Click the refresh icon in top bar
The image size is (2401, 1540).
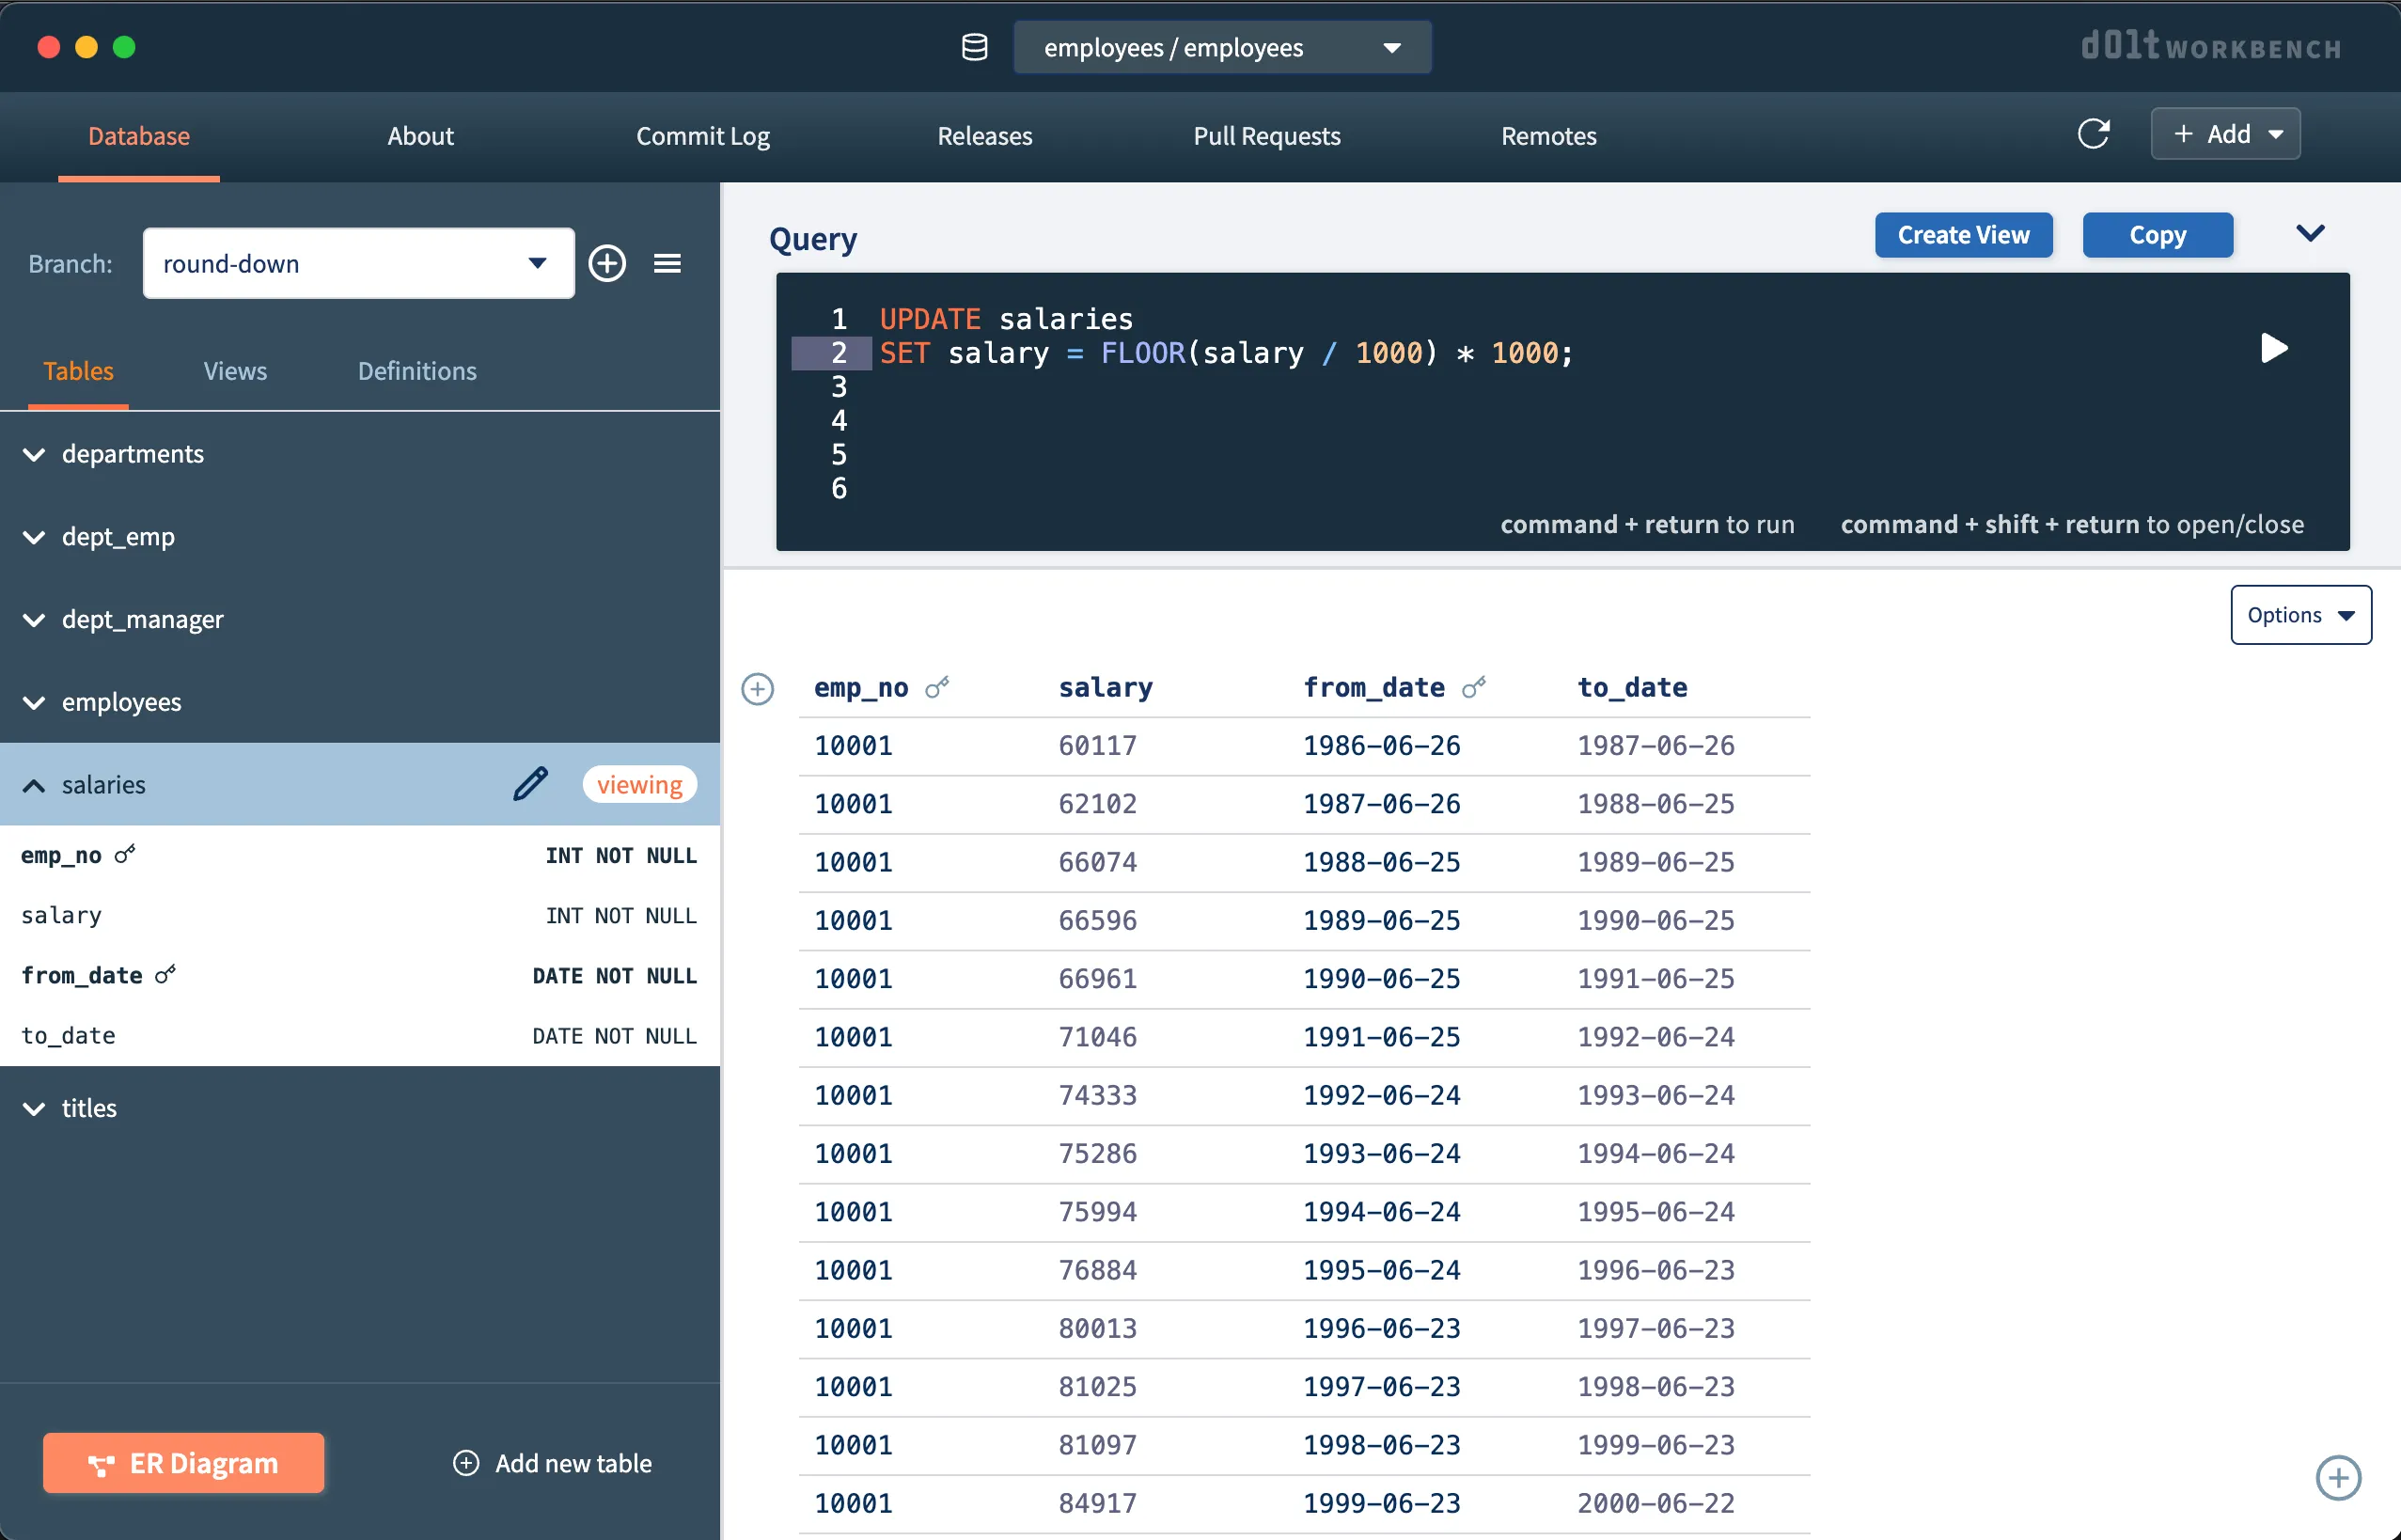pyautogui.click(x=2093, y=134)
